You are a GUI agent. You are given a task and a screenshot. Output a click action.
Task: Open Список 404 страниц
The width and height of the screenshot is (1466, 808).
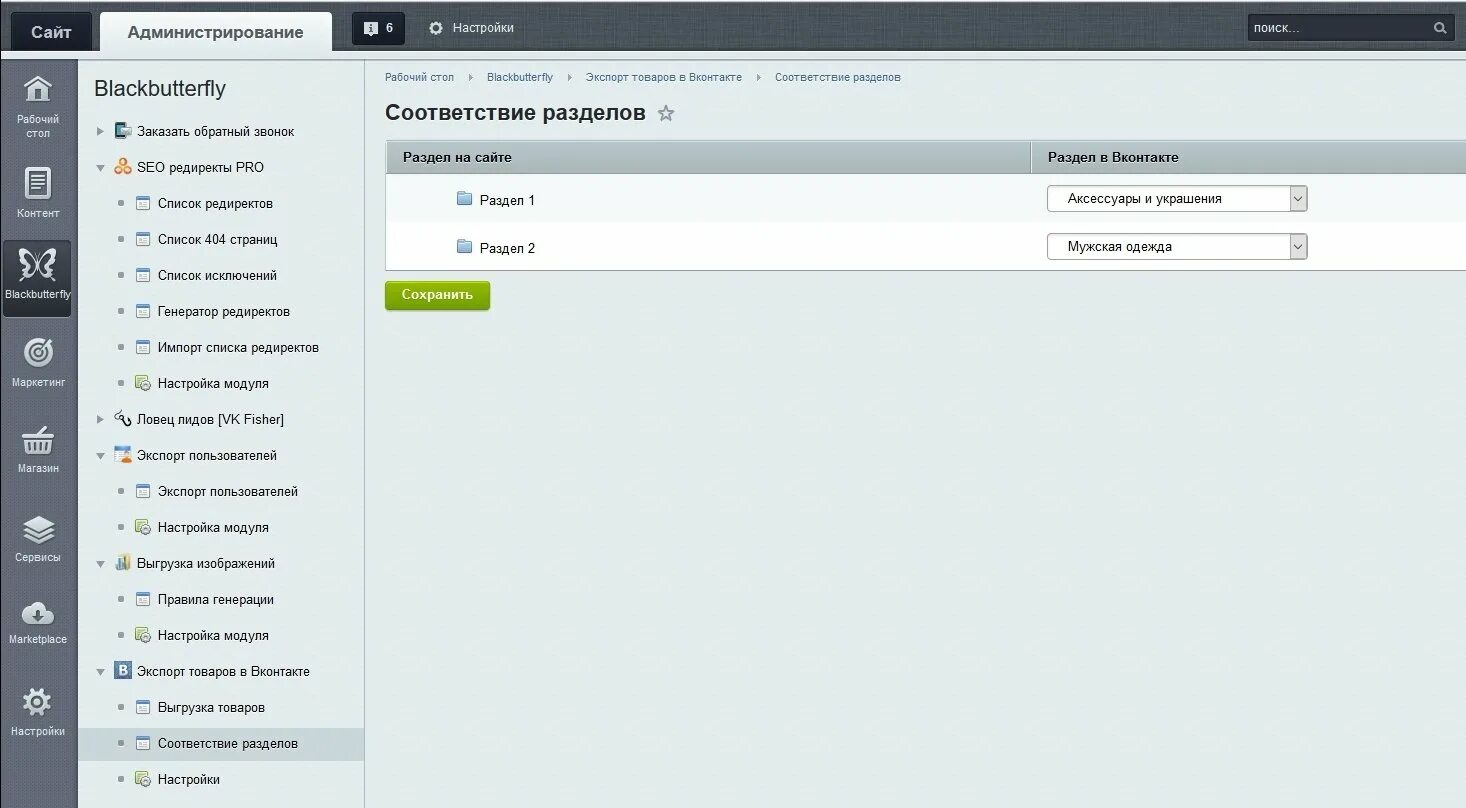point(218,239)
